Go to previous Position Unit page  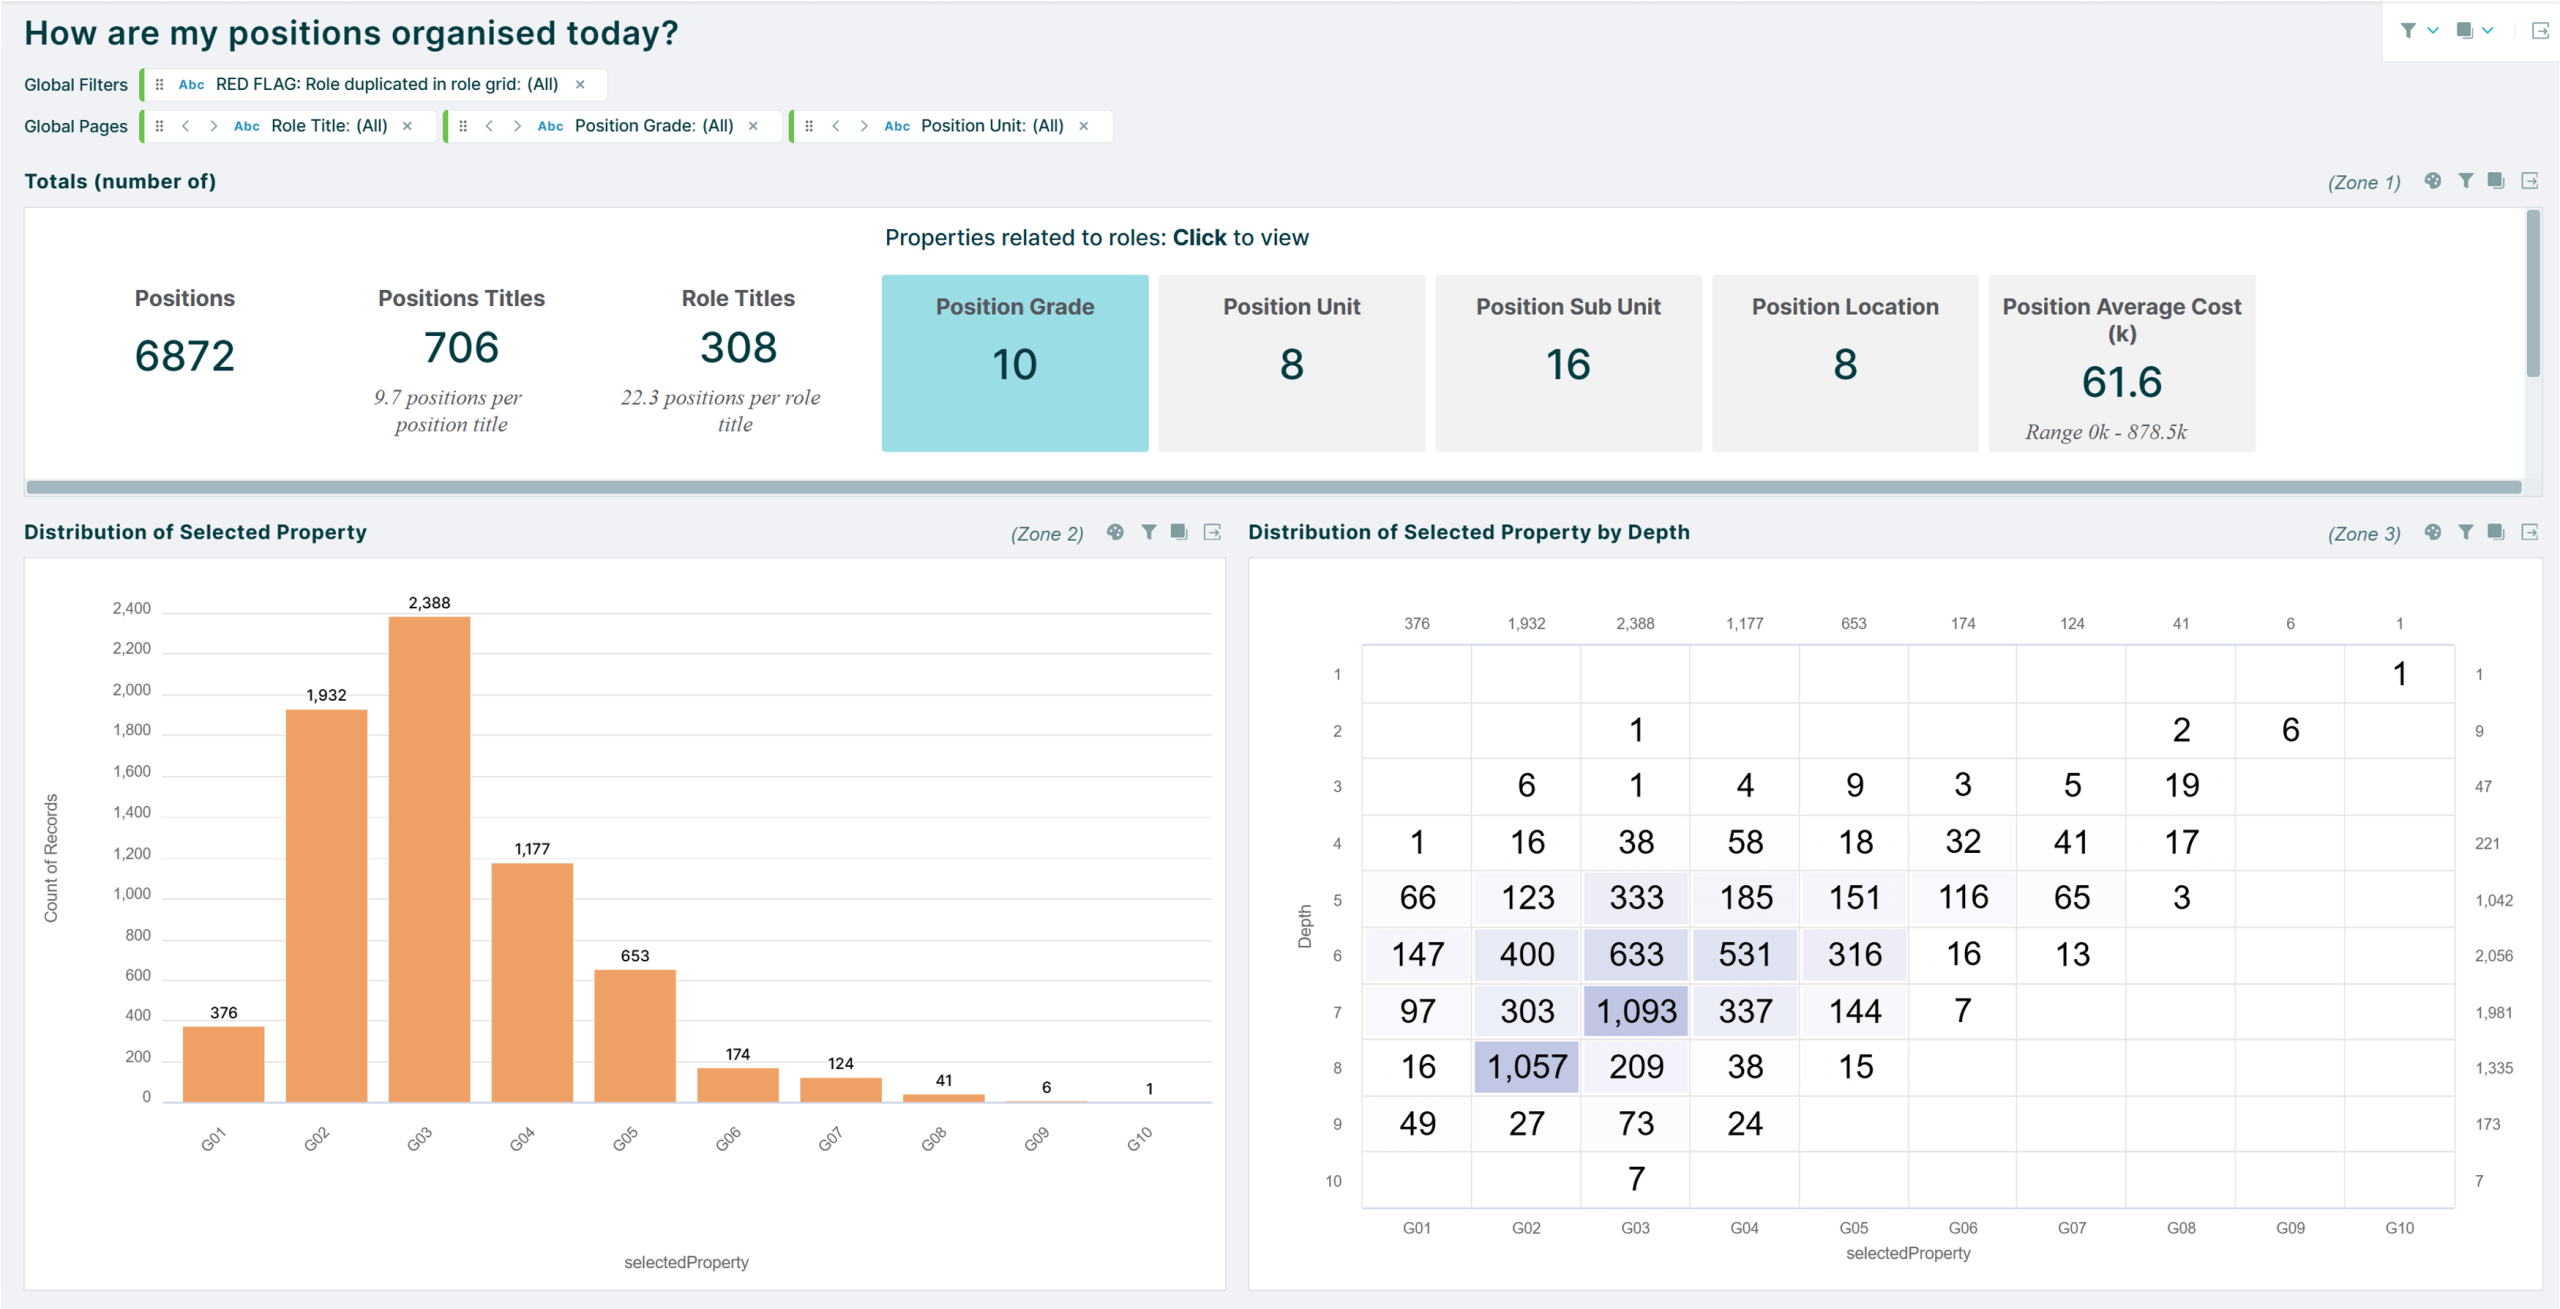[x=835, y=126]
